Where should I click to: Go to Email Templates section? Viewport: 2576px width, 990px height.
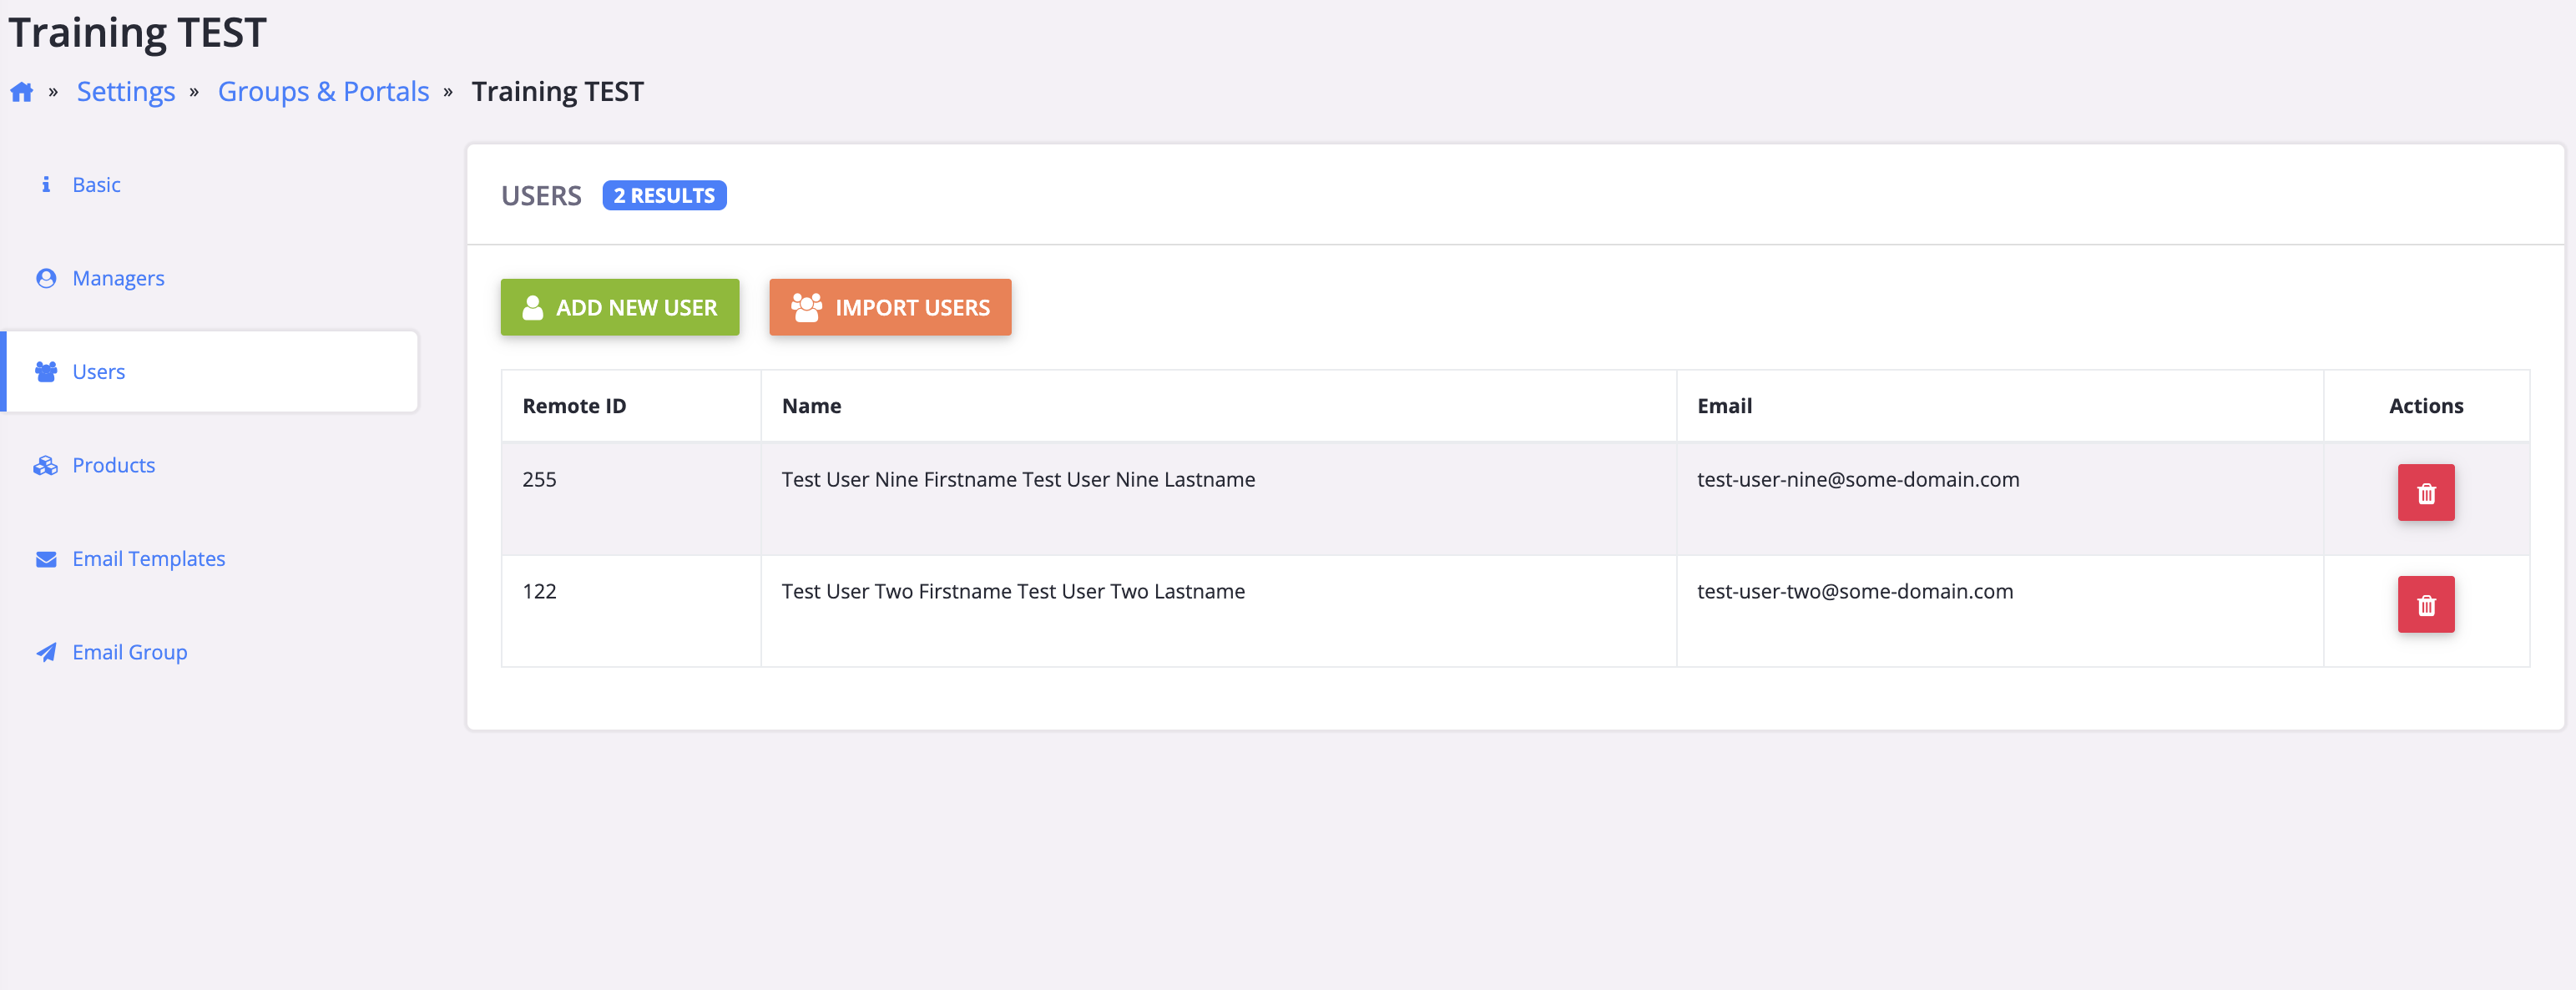[148, 559]
